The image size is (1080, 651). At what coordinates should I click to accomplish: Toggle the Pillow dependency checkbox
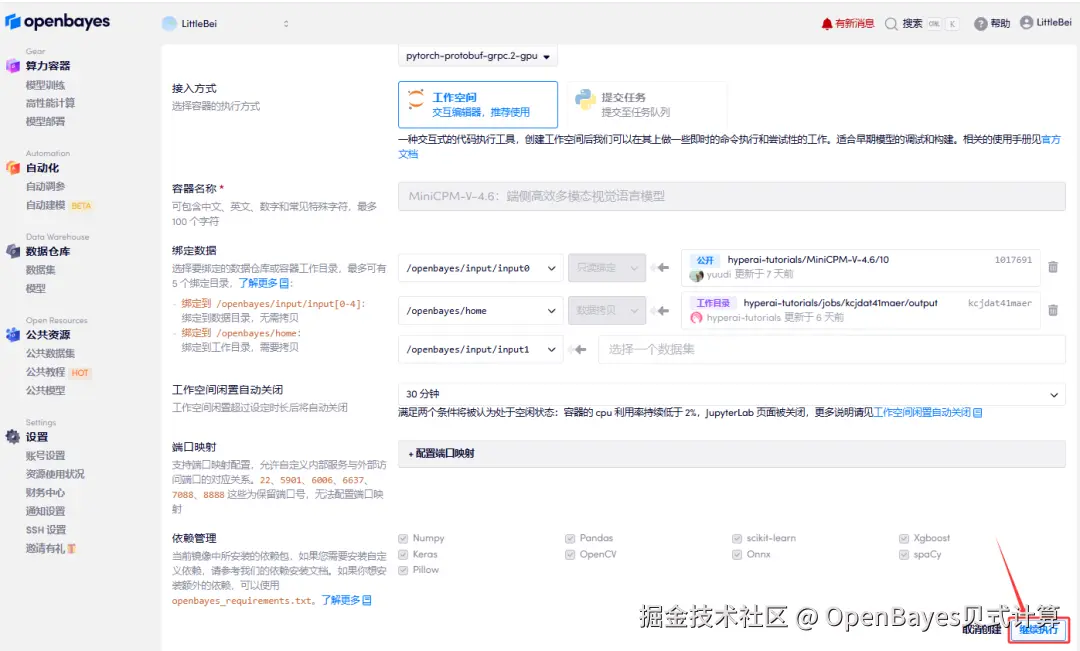tap(403, 570)
